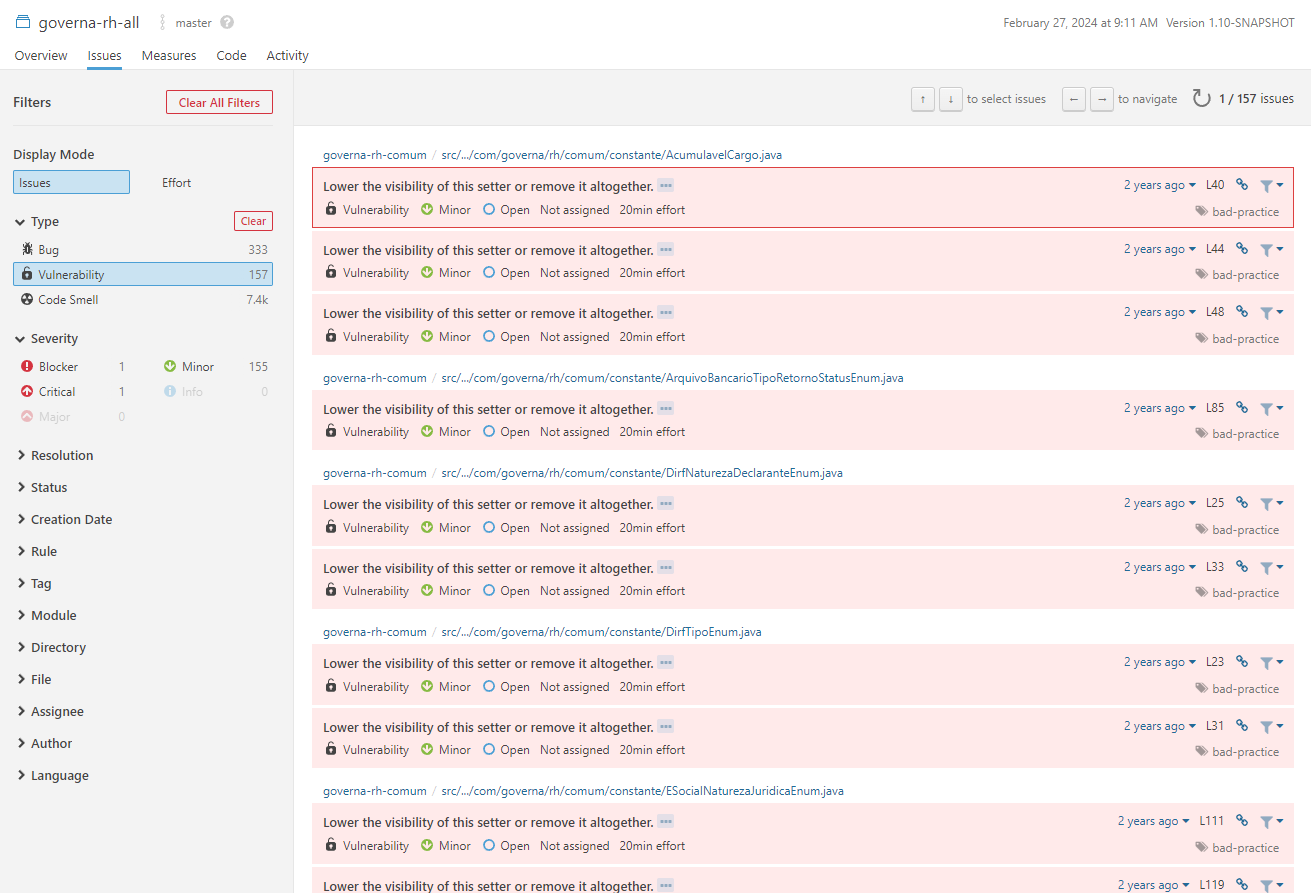1311x893 pixels.
Task: Show rule details ellipsis on L40 issue
Action: pos(666,186)
